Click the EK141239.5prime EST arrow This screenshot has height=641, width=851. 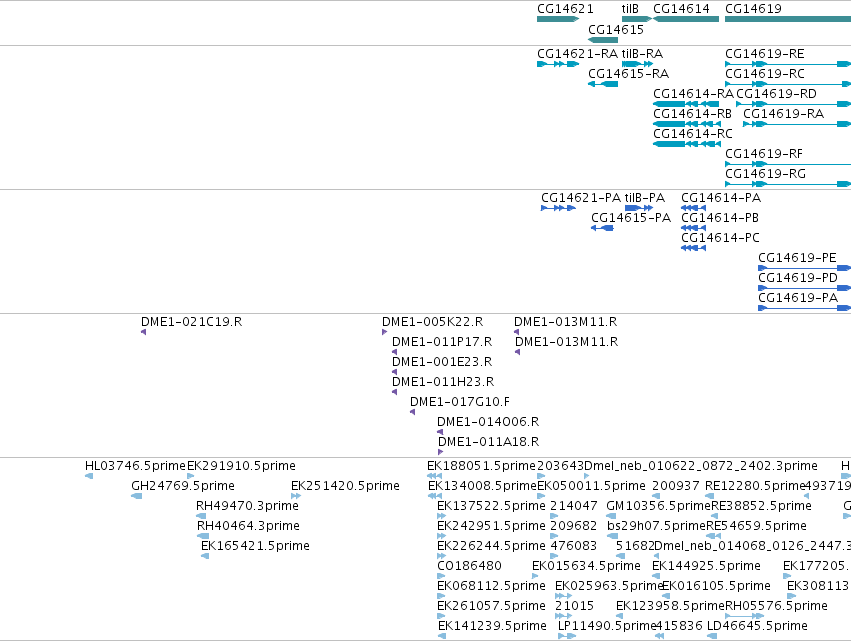tap(442, 636)
